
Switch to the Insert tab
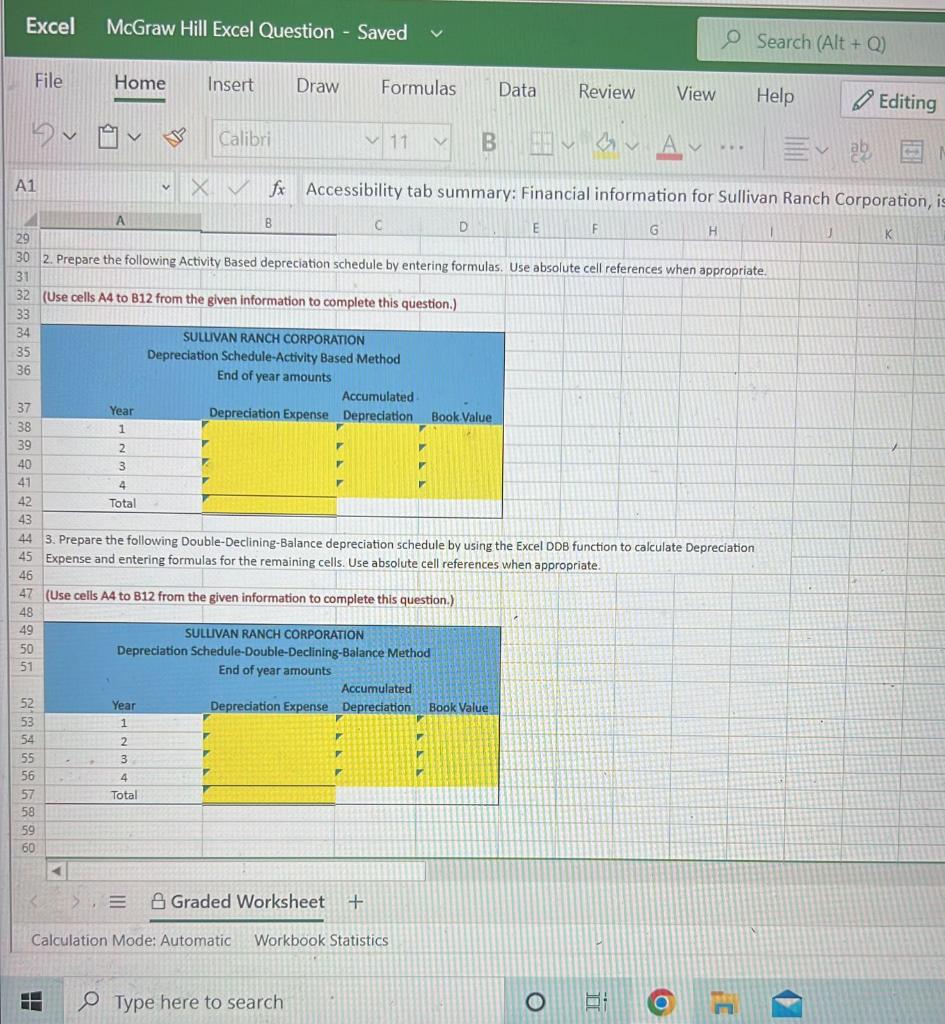[230, 85]
